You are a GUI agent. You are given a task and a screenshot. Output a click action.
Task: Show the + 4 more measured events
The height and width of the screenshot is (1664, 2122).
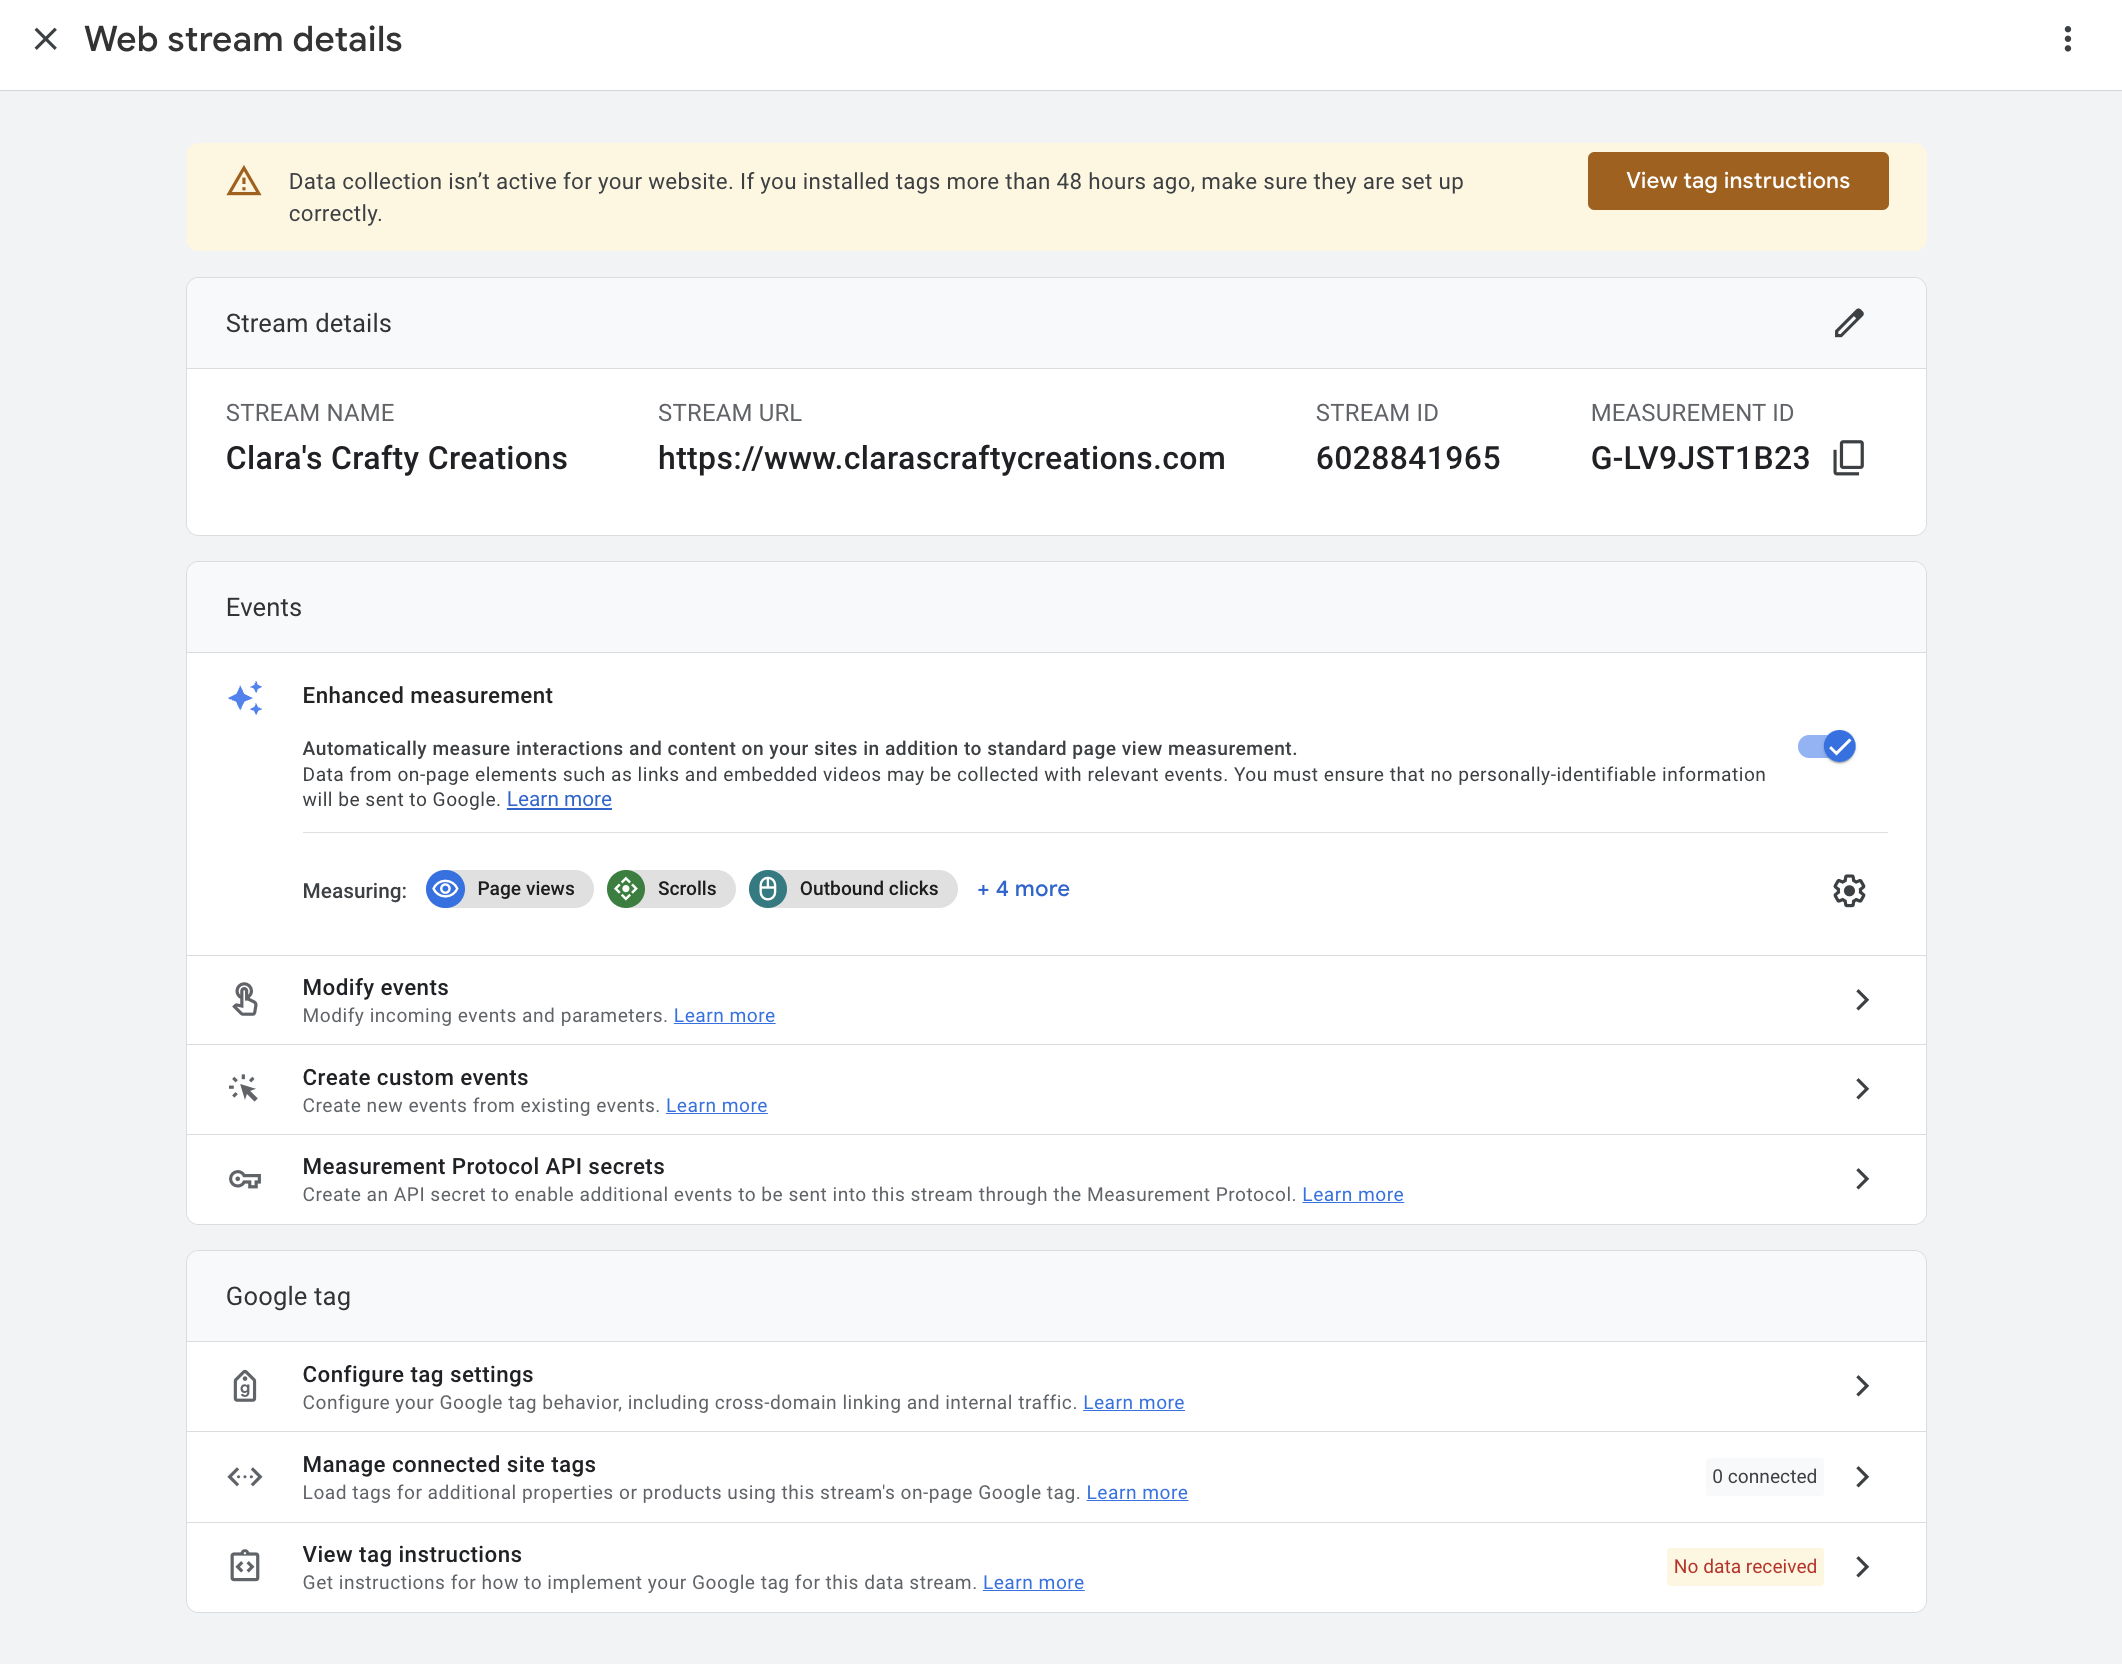(x=1023, y=889)
